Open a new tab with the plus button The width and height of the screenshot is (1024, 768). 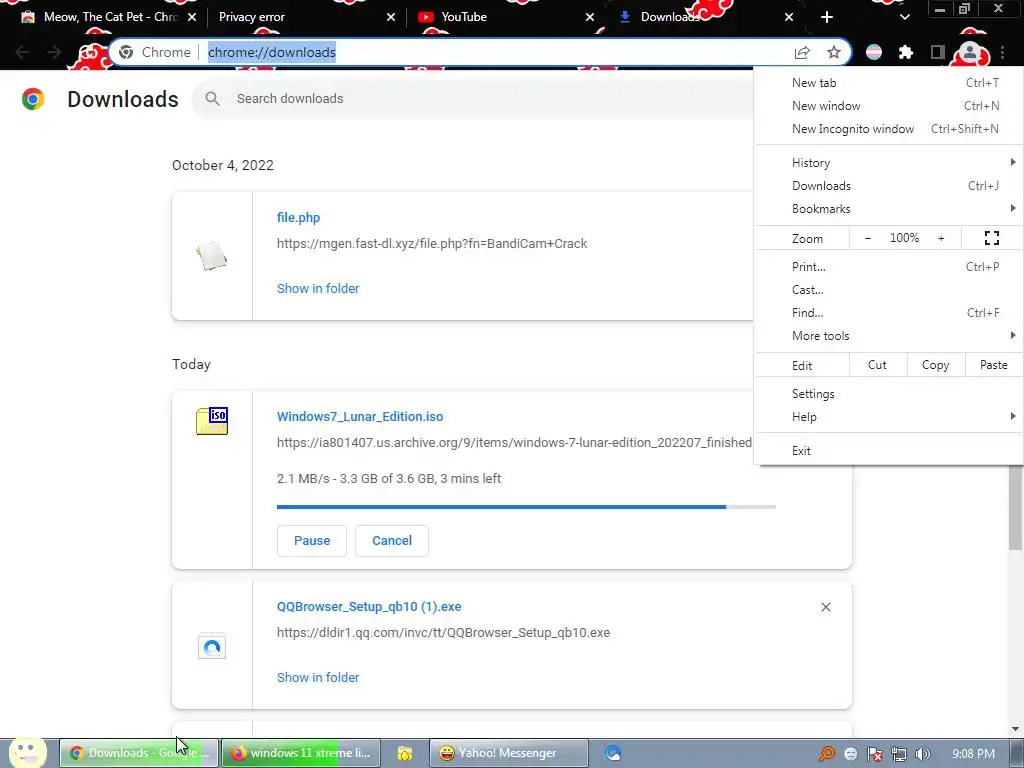pos(827,17)
